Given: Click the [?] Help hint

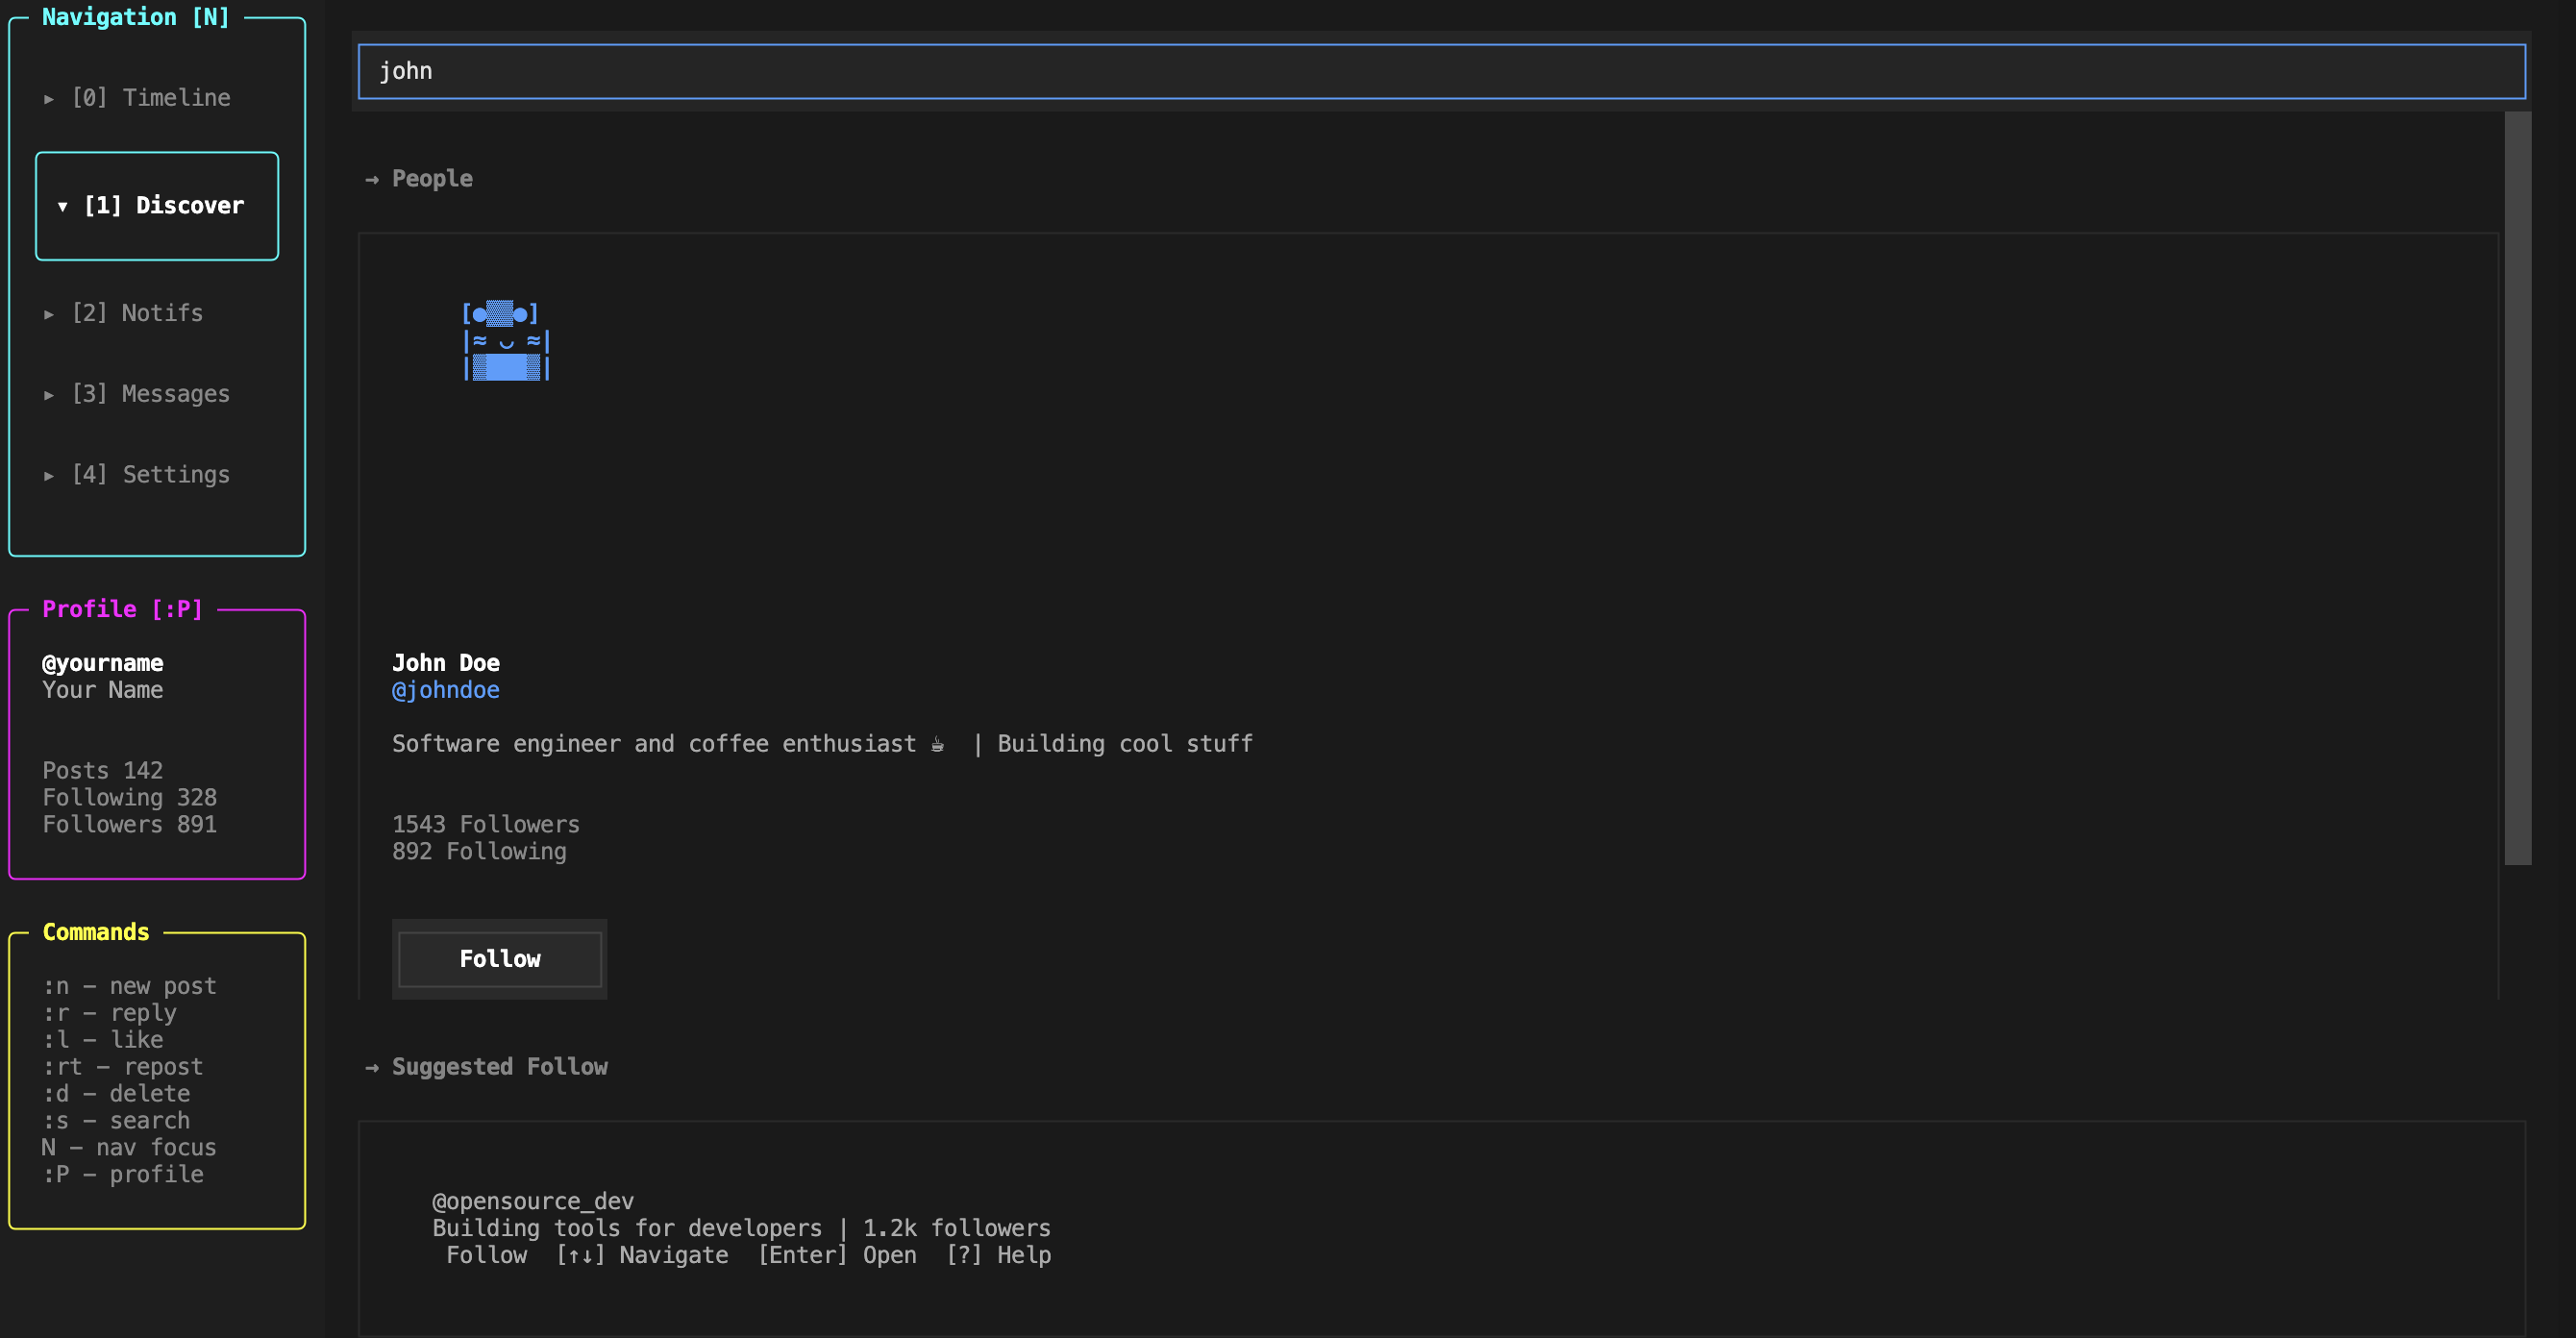Looking at the screenshot, I should tap(998, 1255).
